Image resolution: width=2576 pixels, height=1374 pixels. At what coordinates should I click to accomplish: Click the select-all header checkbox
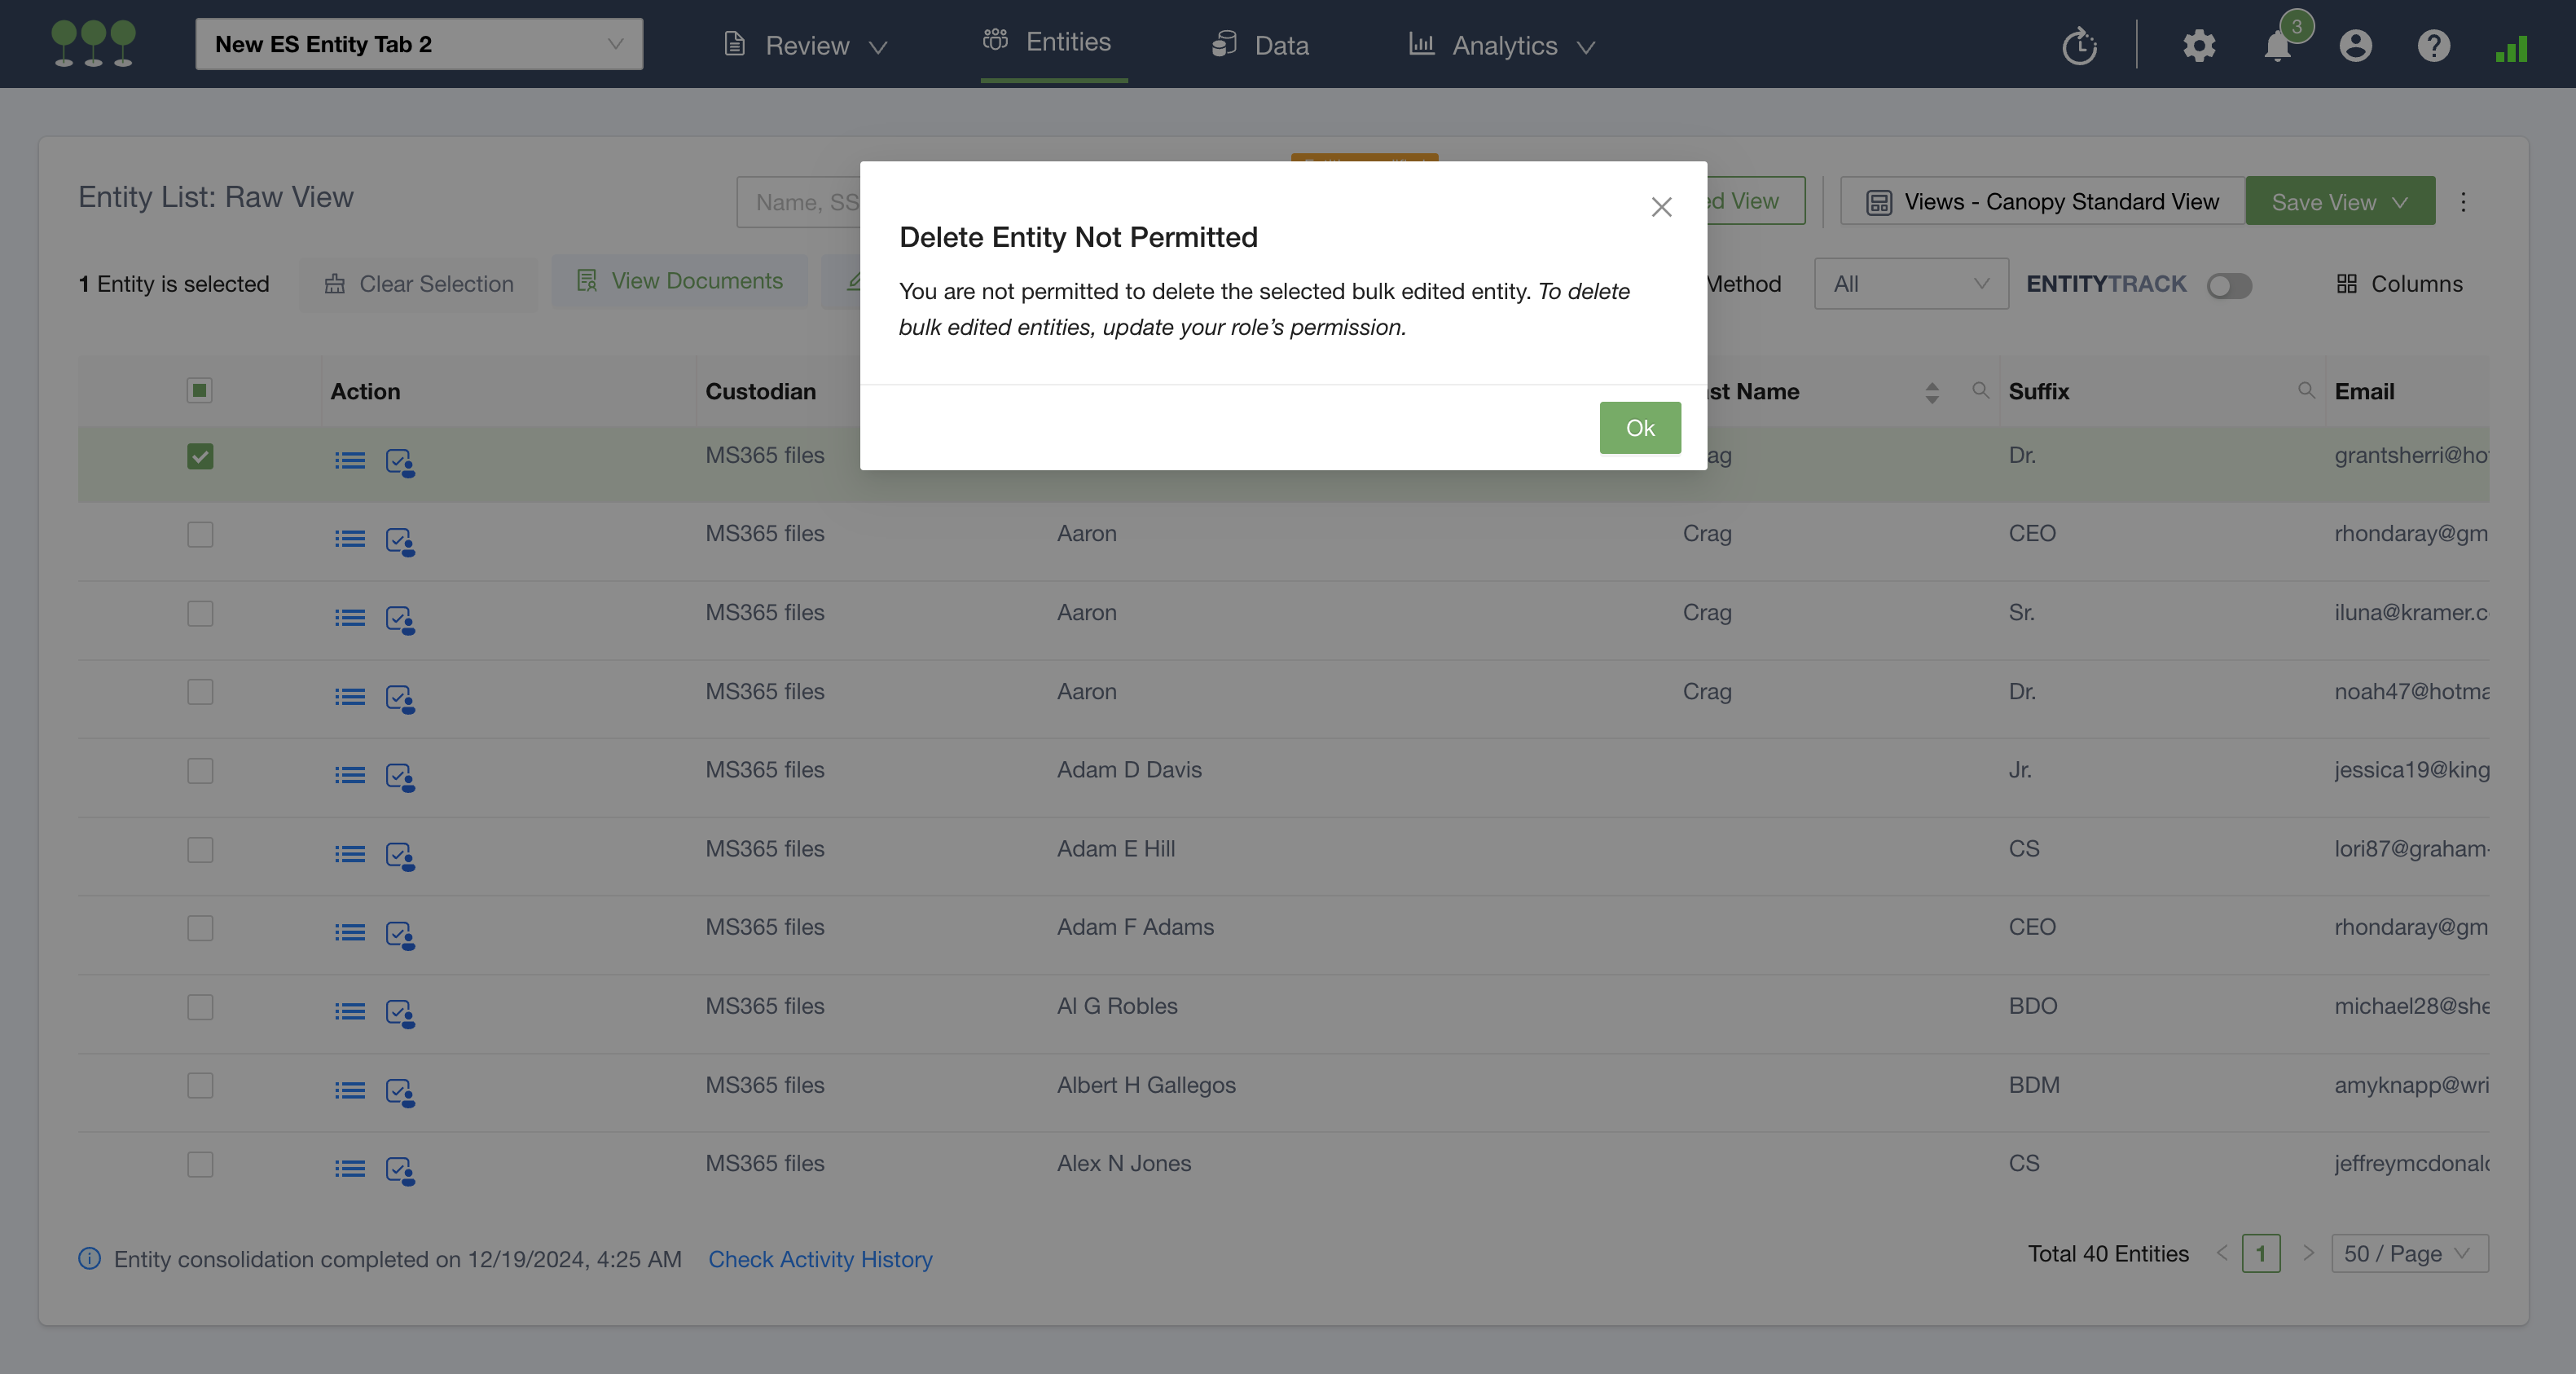click(199, 391)
